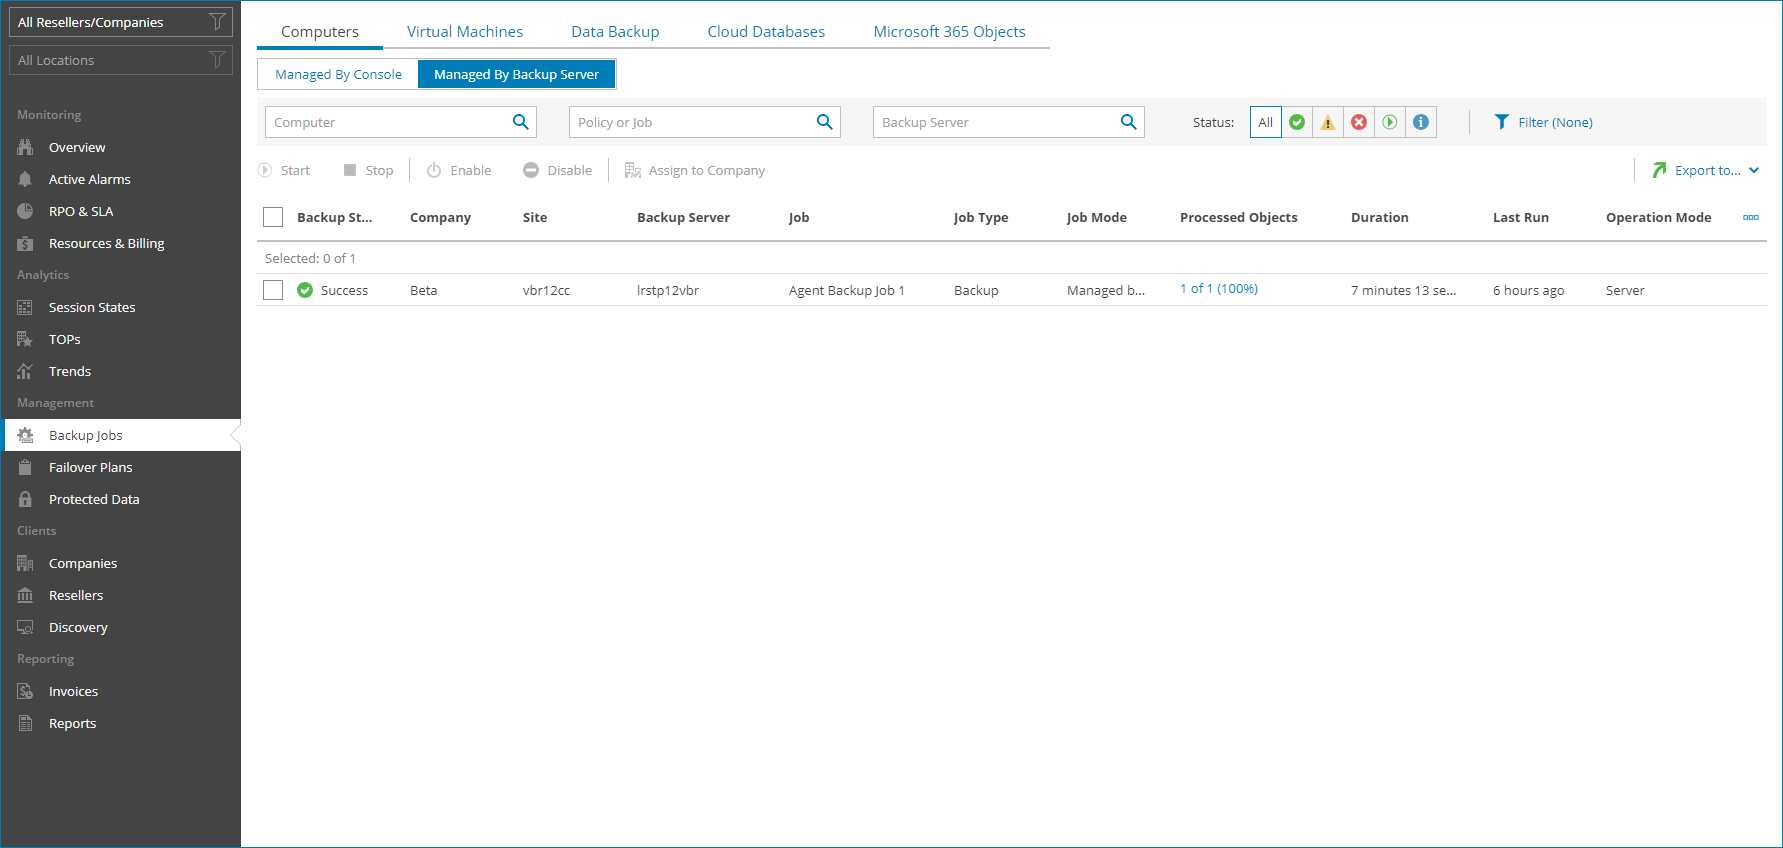Sort by the Job column header
Viewport: 1783px width, 848px height.
[799, 217]
